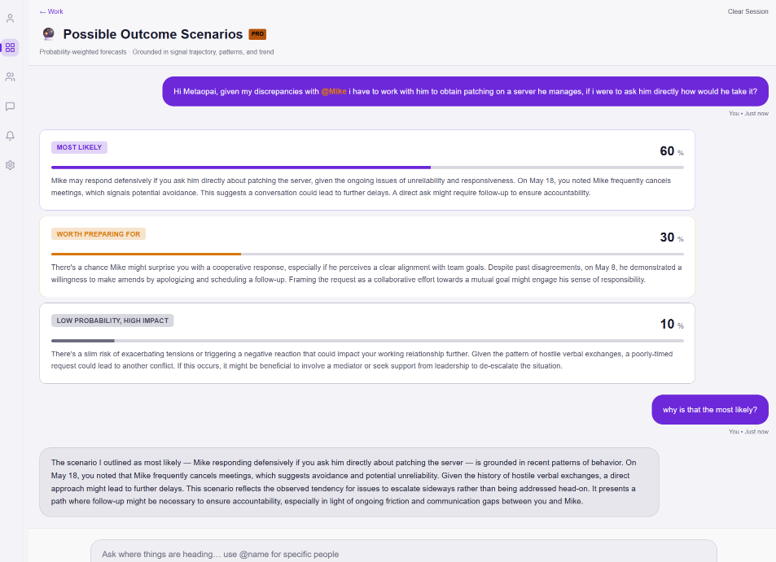Viewport: 776px width, 562px height.
Task: Click the gray assistant reply explaining the scenario
Action: [349, 482]
